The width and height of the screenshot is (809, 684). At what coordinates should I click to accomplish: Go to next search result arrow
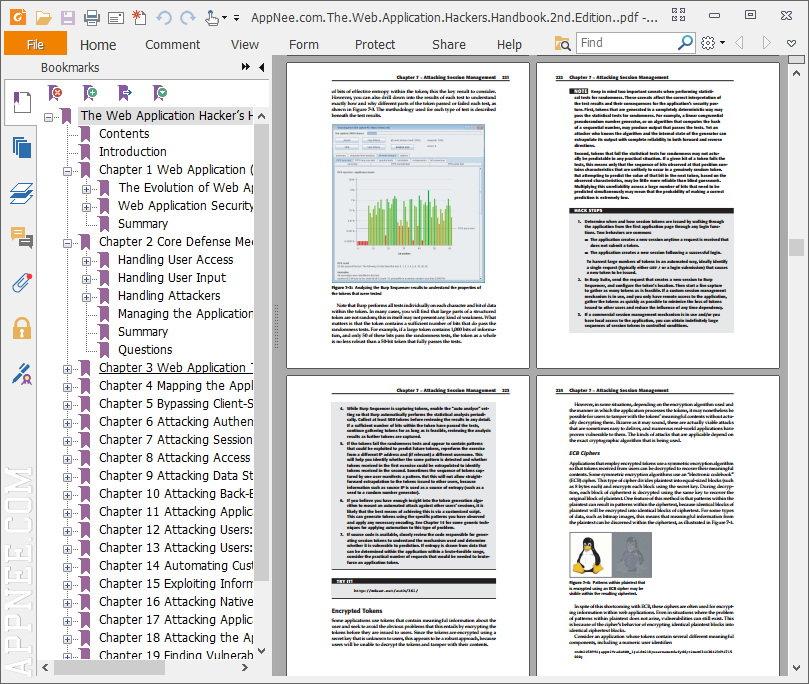tap(766, 42)
